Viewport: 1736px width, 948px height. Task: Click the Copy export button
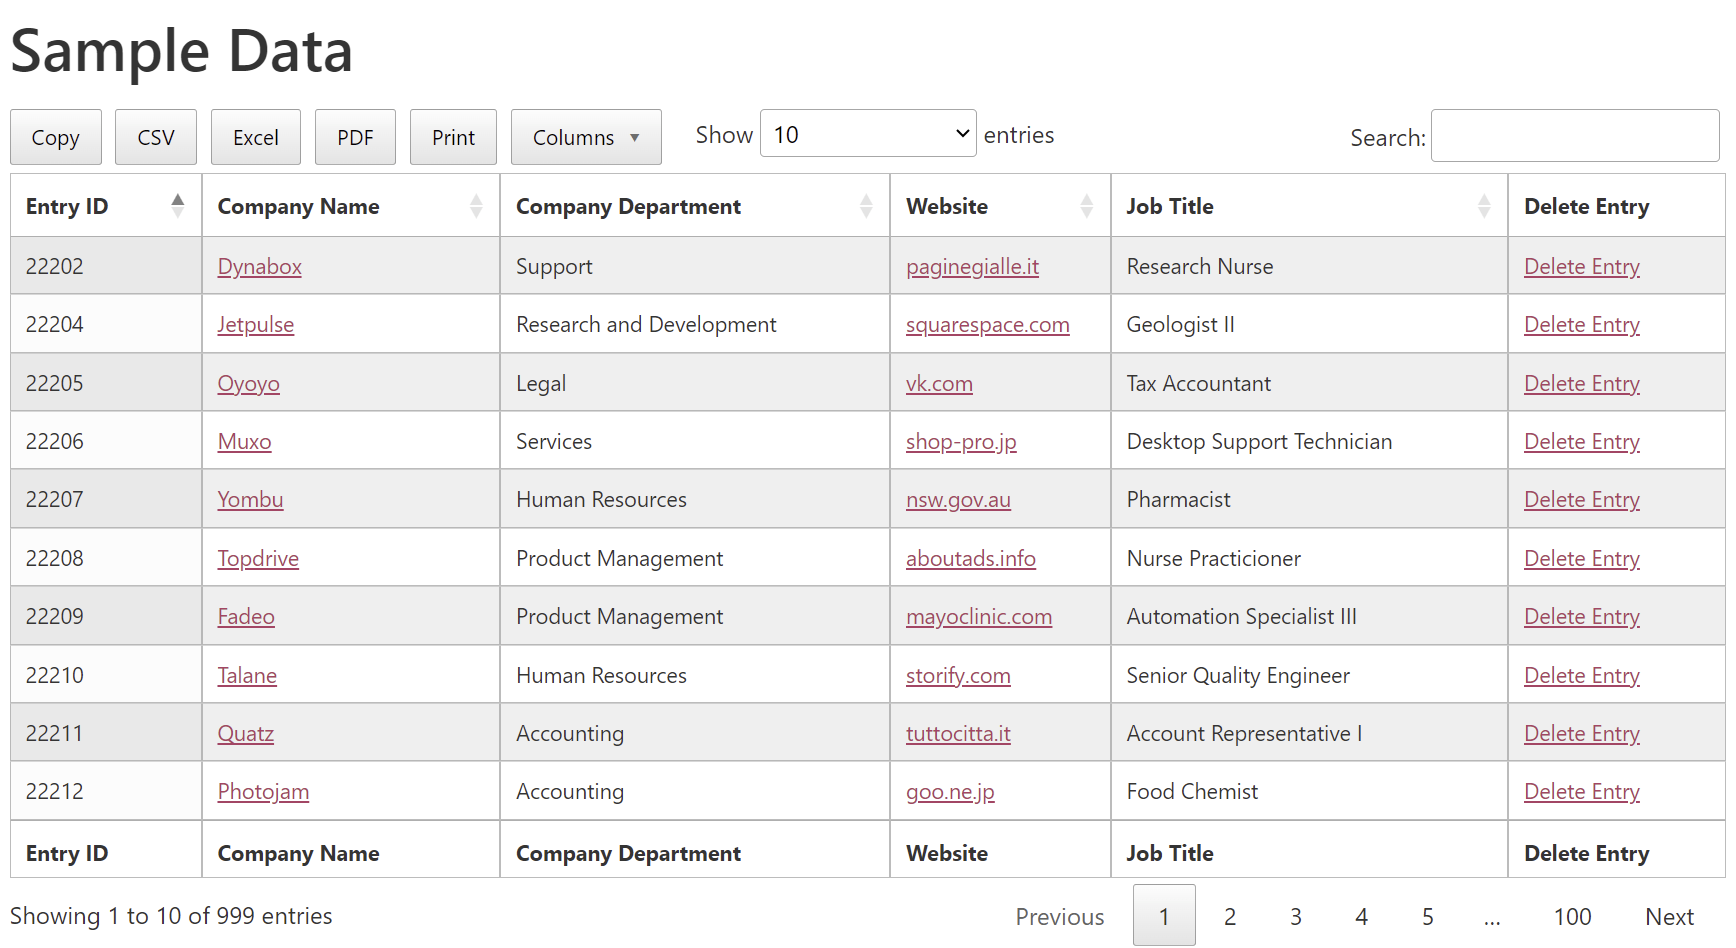point(56,137)
